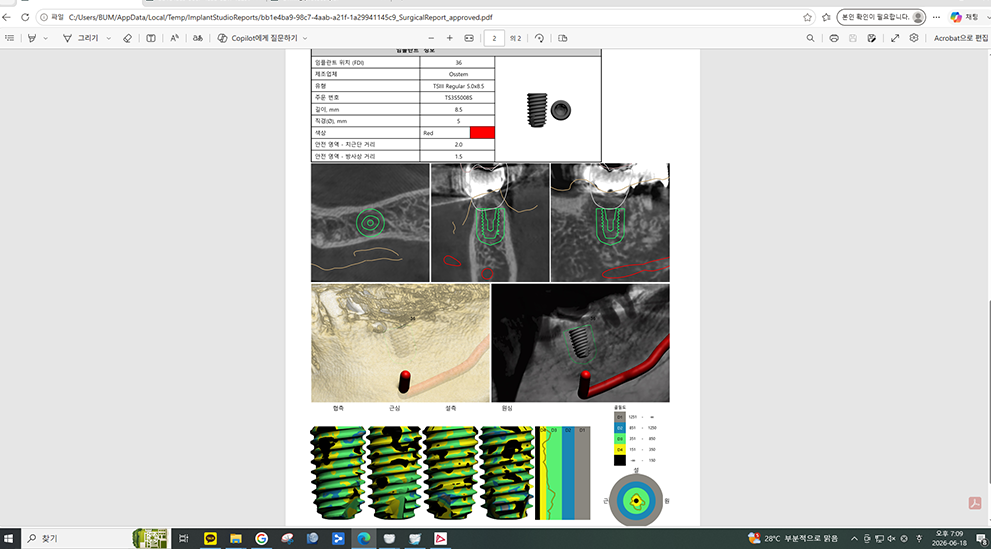
Task: Open 그리기 draw options dropdown arrow
Action: (x=109, y=39)
